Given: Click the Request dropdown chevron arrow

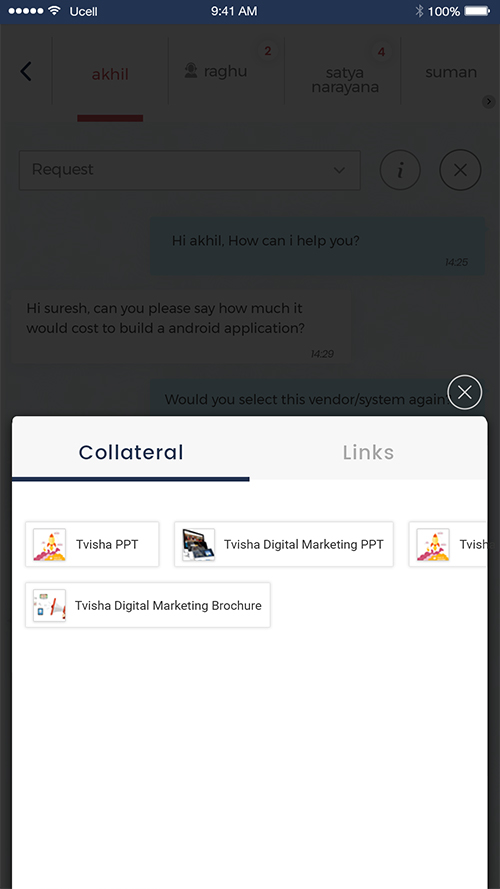Looking at the screenshot, I should [340, 170].
